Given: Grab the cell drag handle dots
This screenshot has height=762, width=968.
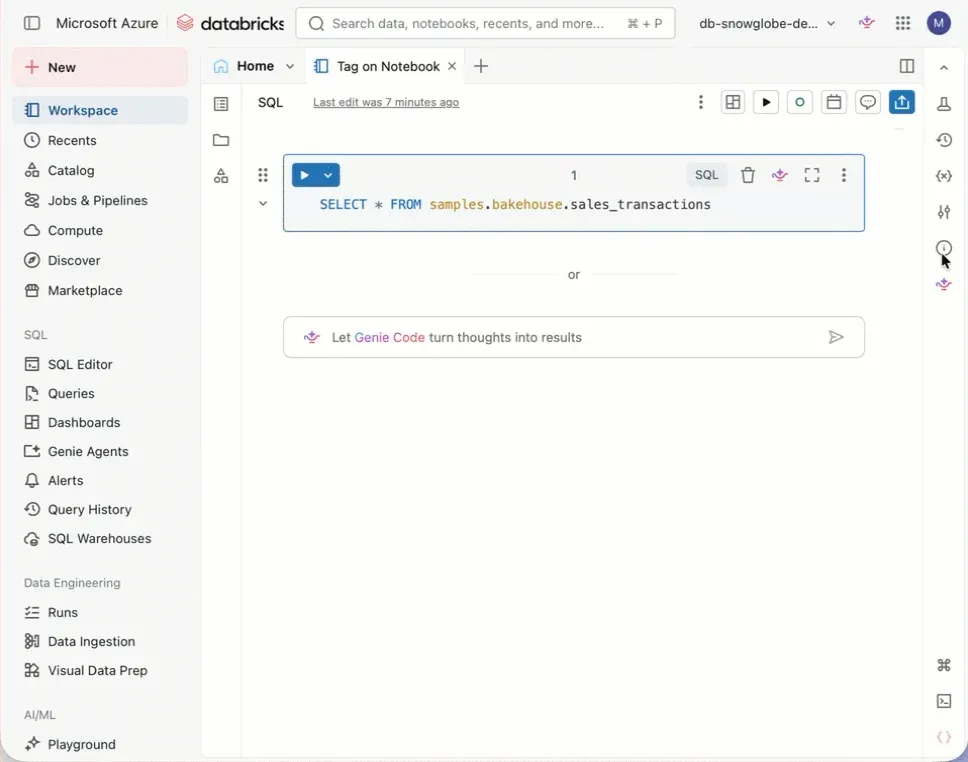Looking at the screenshot, I should click(x=263, y=175).
